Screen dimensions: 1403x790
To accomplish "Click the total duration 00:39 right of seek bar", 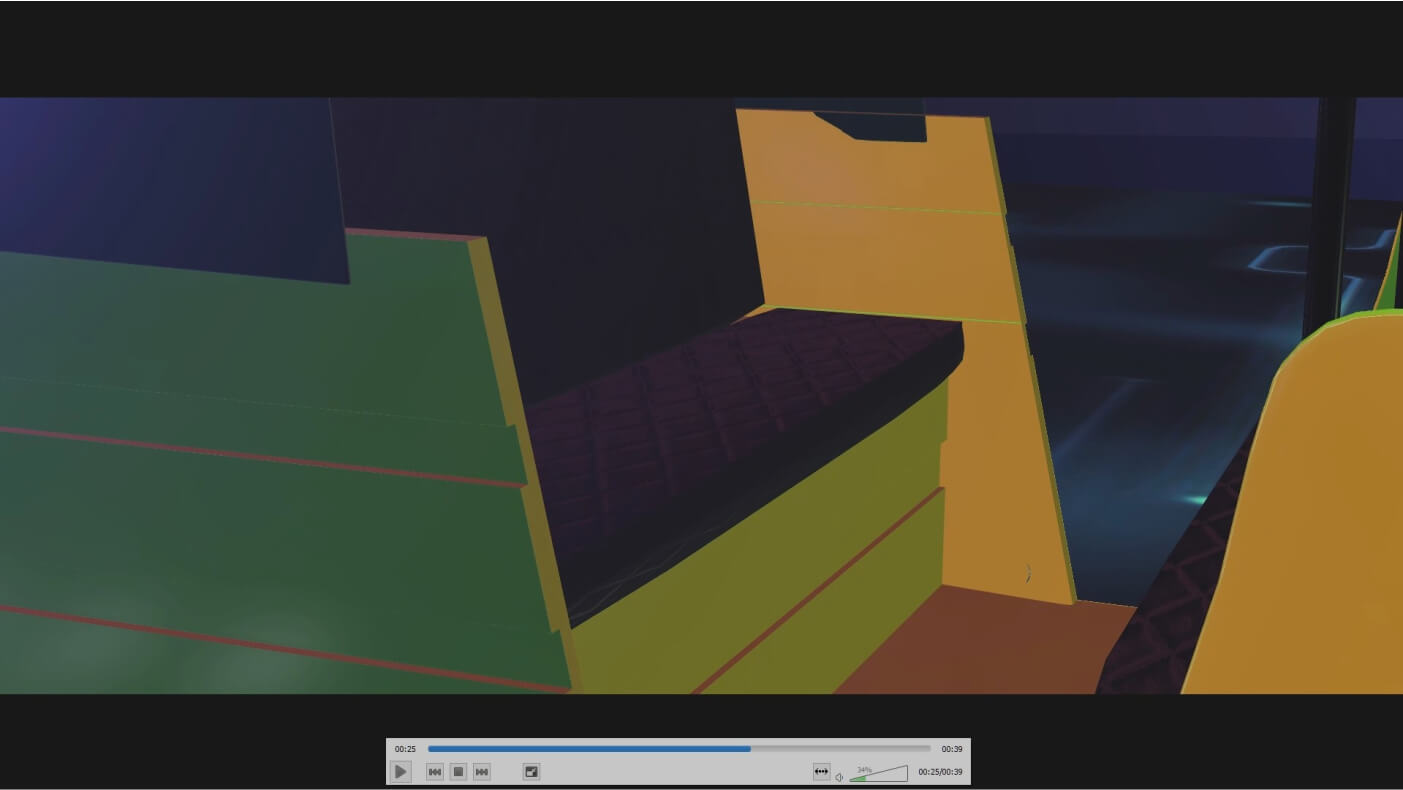I will [952, 749].
